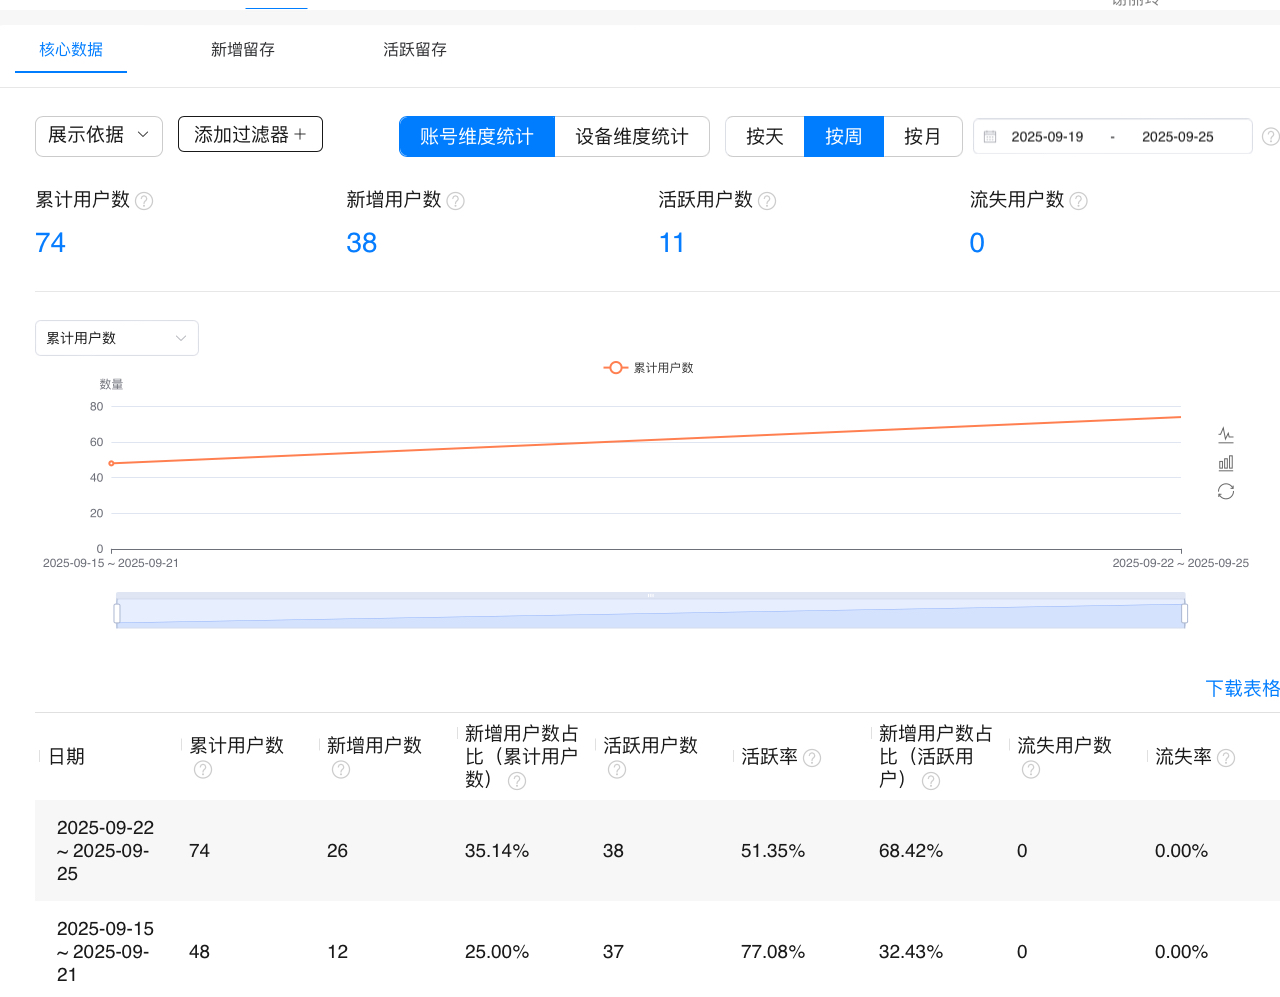Click help icon beside 累计用户数 summary
The width and height of the screenshot is (1280, 997).
pyautogui.click(x=144, y=201)
